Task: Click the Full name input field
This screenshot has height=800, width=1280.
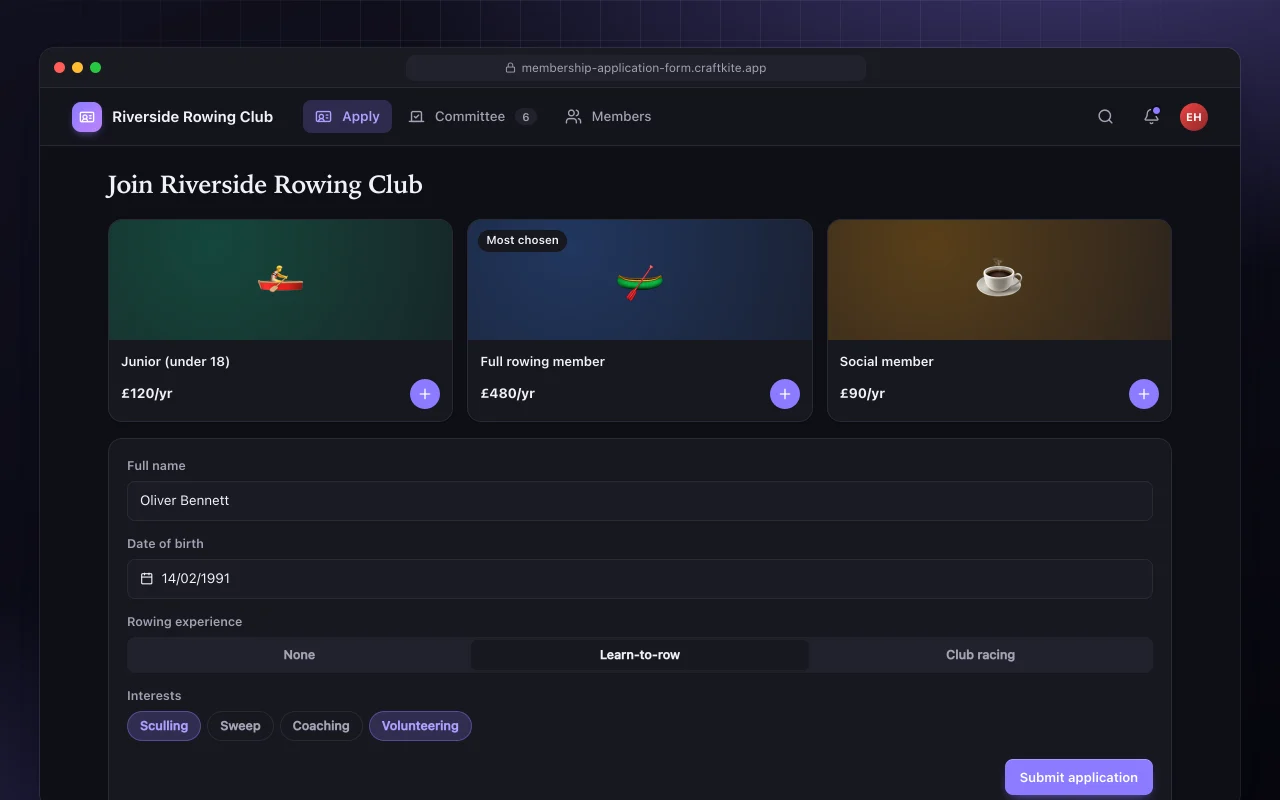Action: [640, 501]
